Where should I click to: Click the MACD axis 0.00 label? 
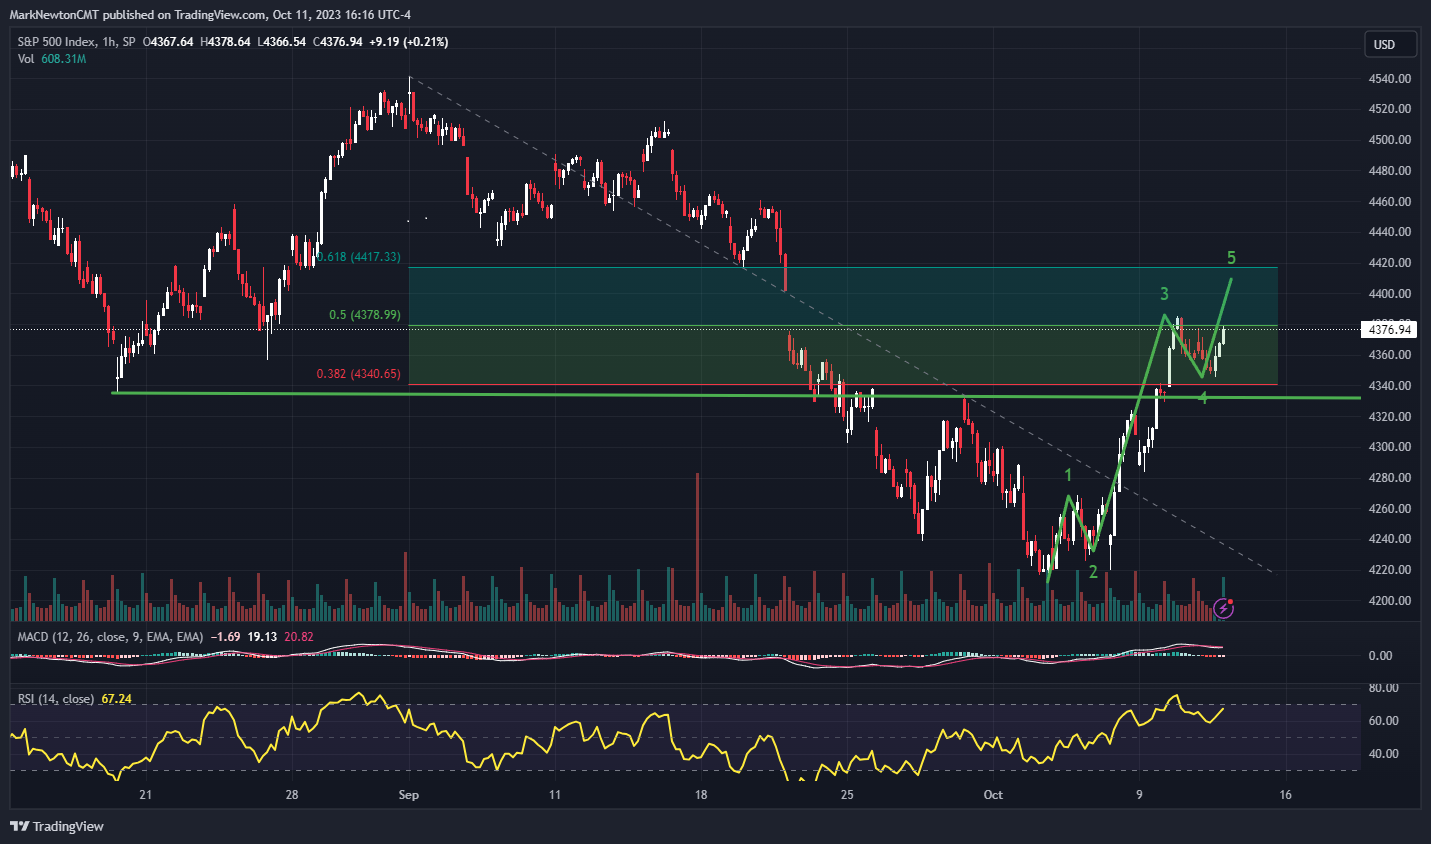(x=1380, y=656)
